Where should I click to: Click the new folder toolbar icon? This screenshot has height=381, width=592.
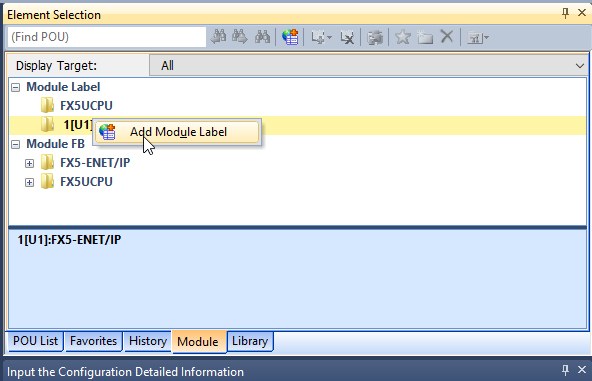point(425,37)
